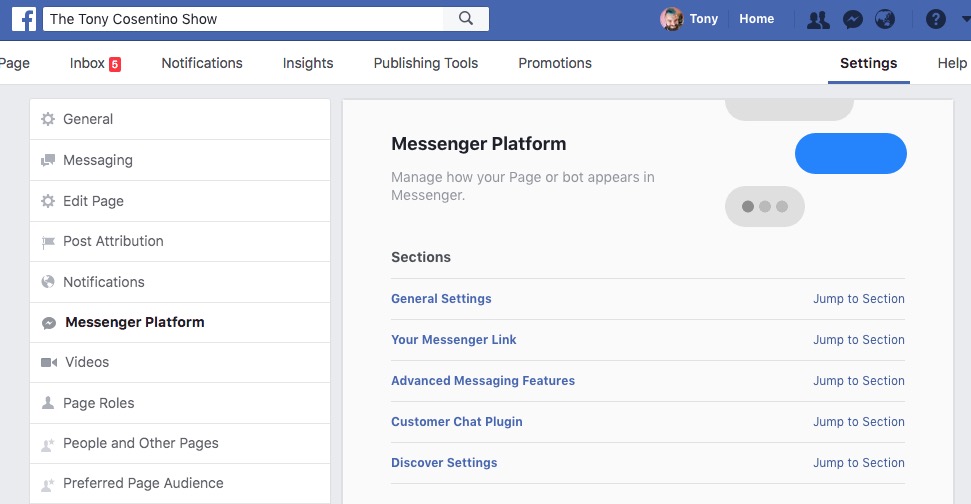
Task: Open Tony's profile avatar
Action: tap(671, 19)
